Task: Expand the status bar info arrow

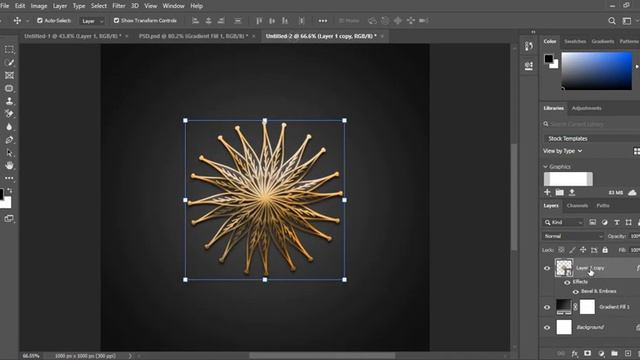Action: (x=130, y=356)
